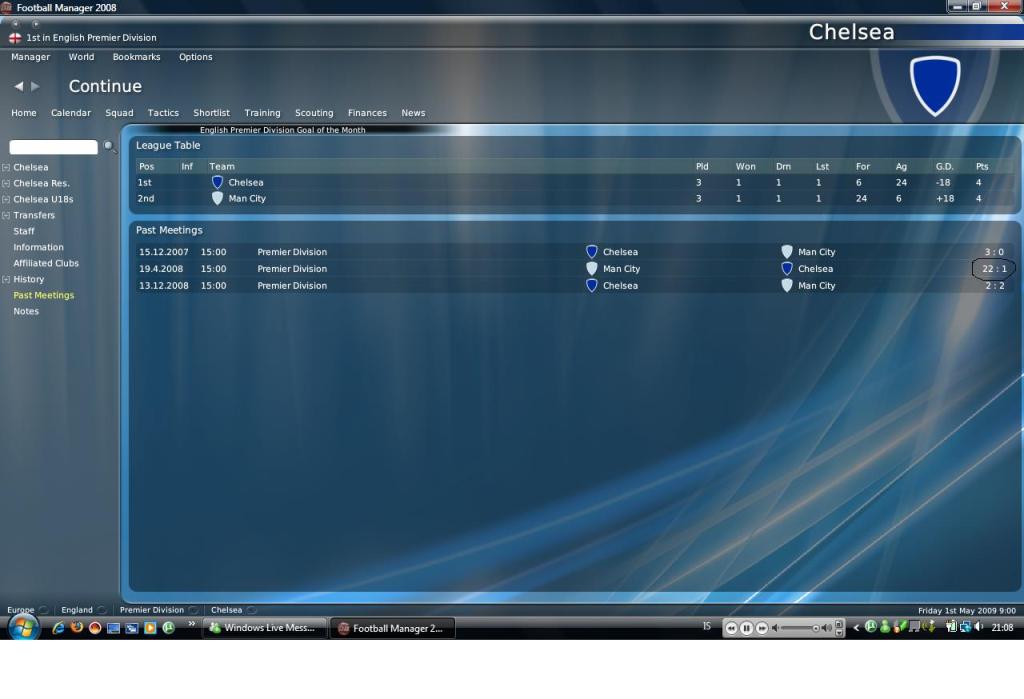Open Notes in the sidebar

(26, 311)
